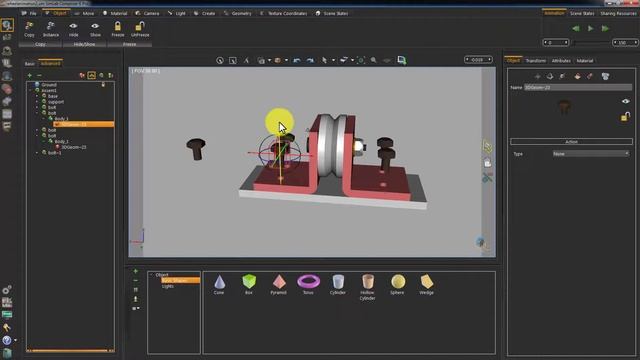Click the Instance icon in the ribbon
The height and width of the screenshot is (360, 640).
pos(51,27)
